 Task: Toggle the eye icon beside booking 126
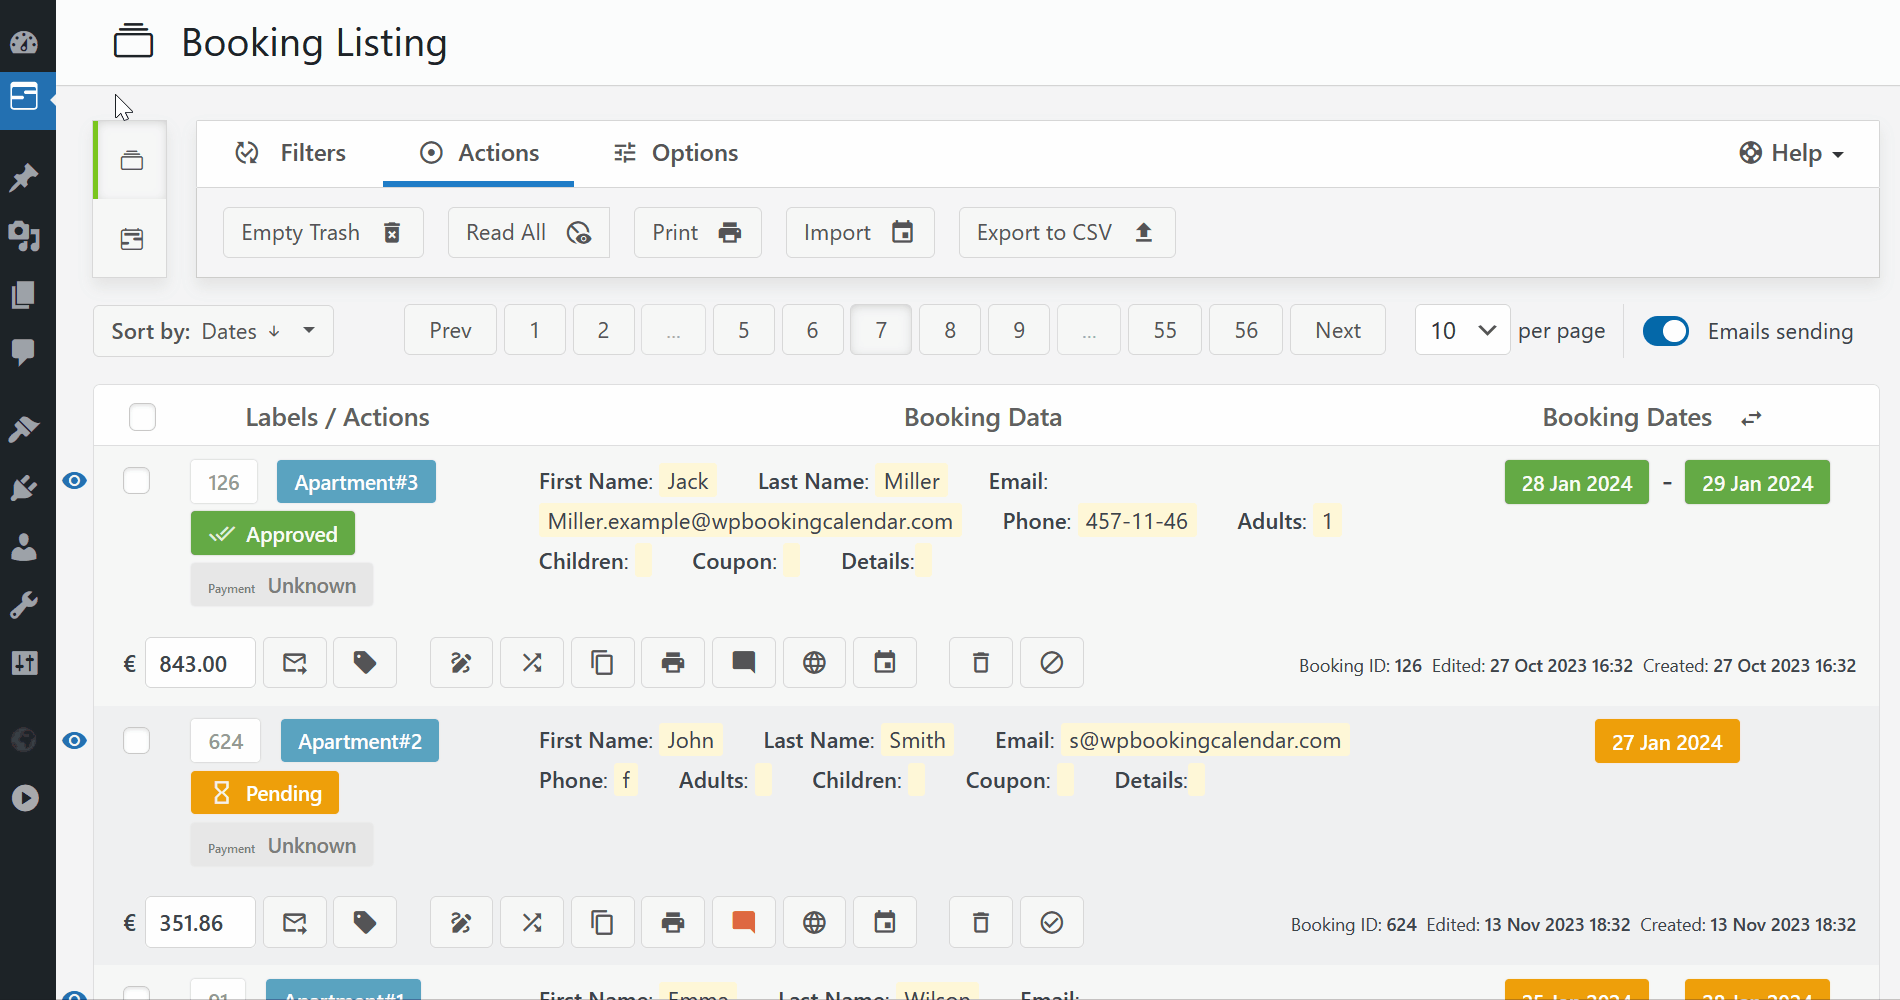(x=75, y=481)
